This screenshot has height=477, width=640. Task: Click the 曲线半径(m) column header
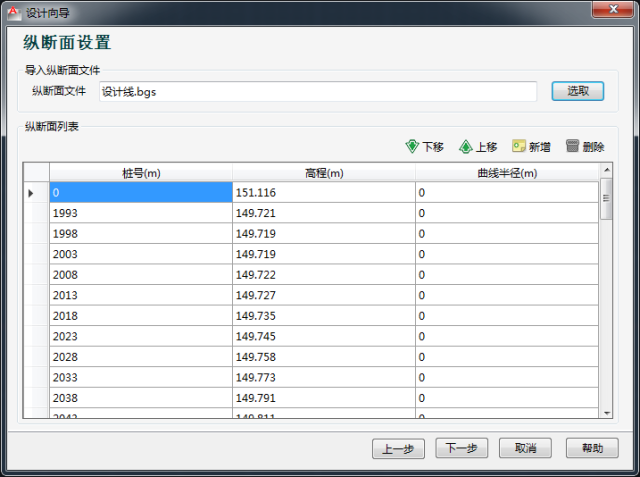click(506, 173)
